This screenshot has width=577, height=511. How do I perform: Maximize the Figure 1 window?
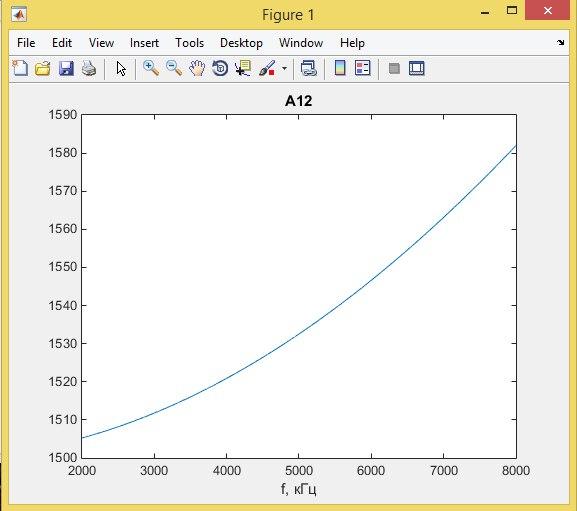[x=512, y=11]
